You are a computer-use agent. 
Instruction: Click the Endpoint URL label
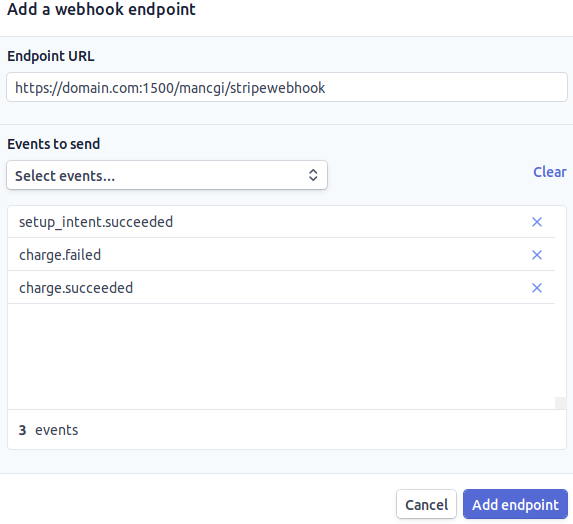51,56
